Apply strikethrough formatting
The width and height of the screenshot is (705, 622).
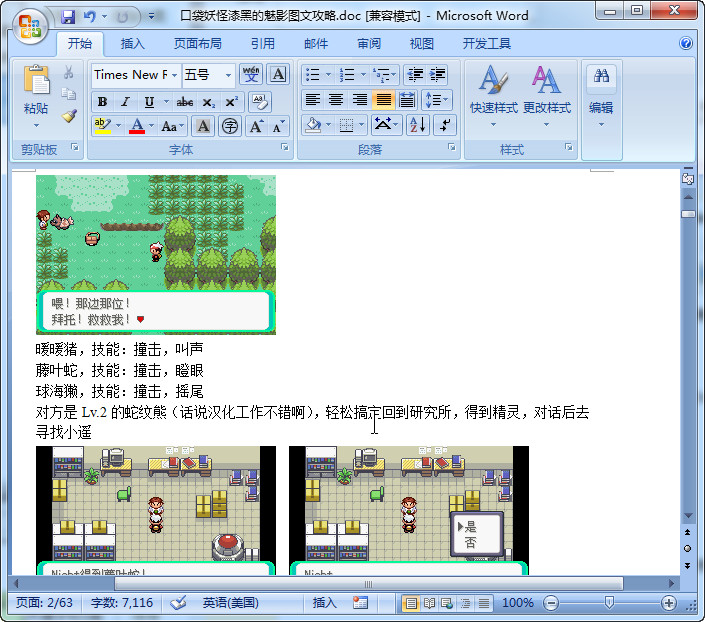click(x=185, y=102)
